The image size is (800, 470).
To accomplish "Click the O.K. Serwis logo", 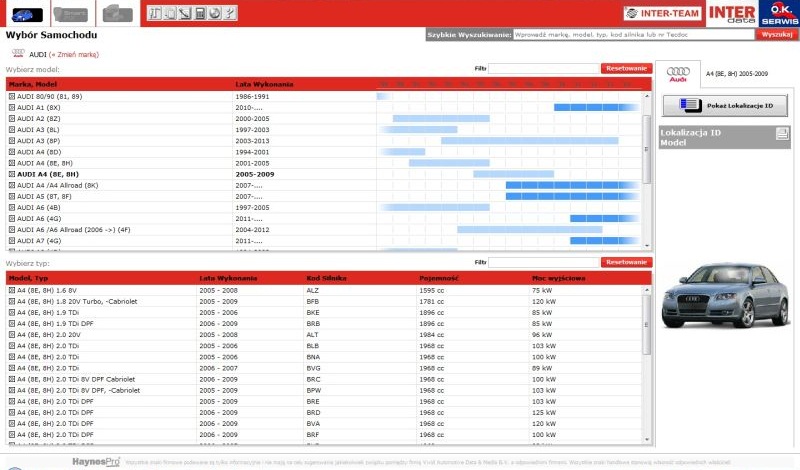I will pos(780,13).
